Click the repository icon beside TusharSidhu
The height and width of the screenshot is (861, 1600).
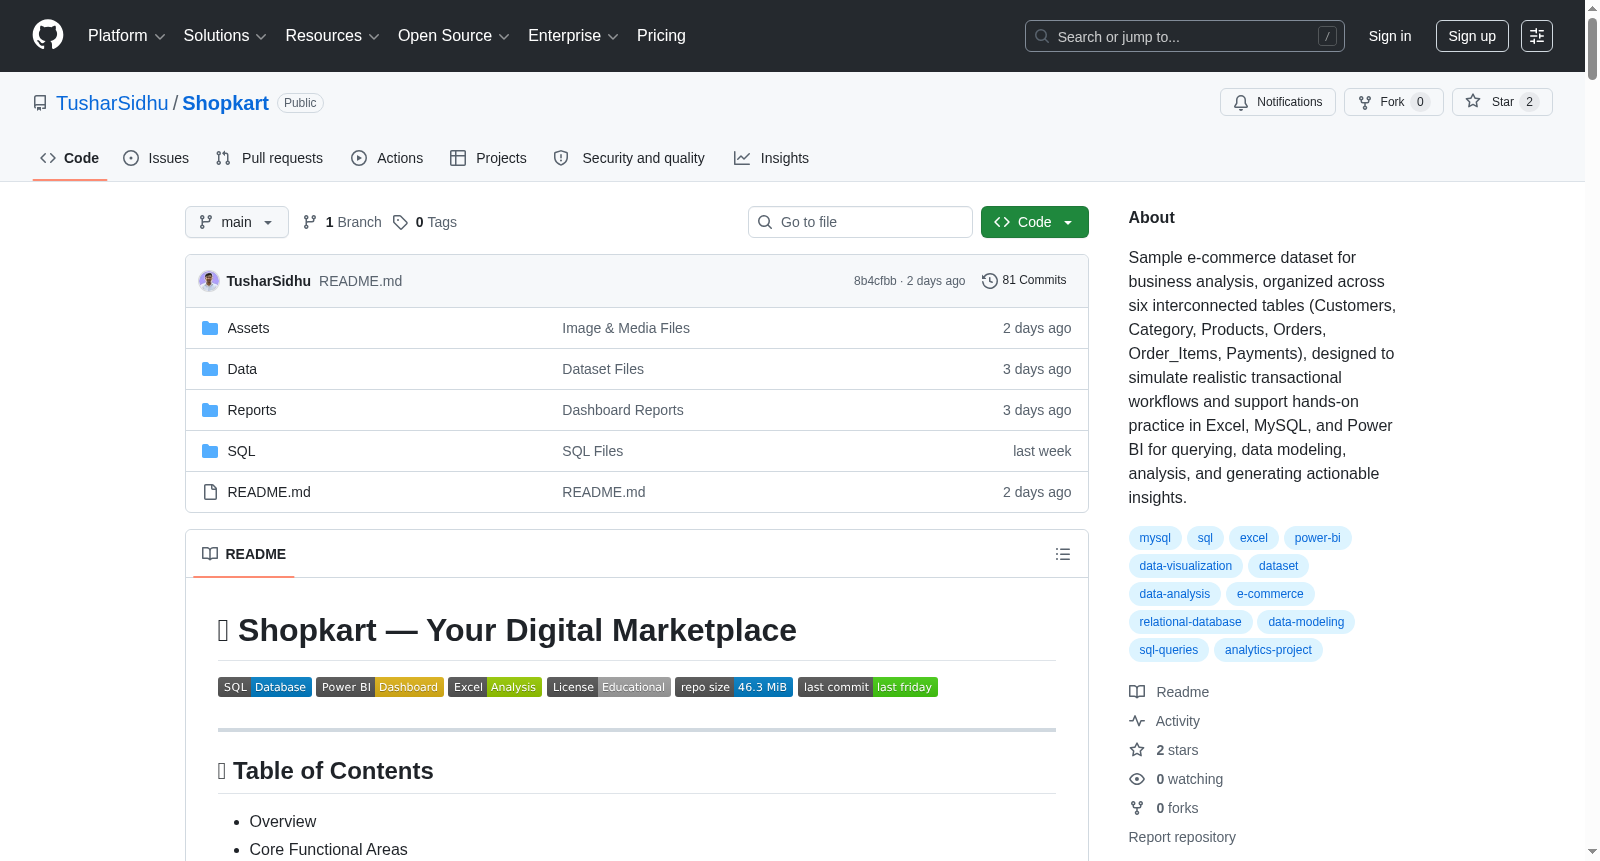(40, 103)
